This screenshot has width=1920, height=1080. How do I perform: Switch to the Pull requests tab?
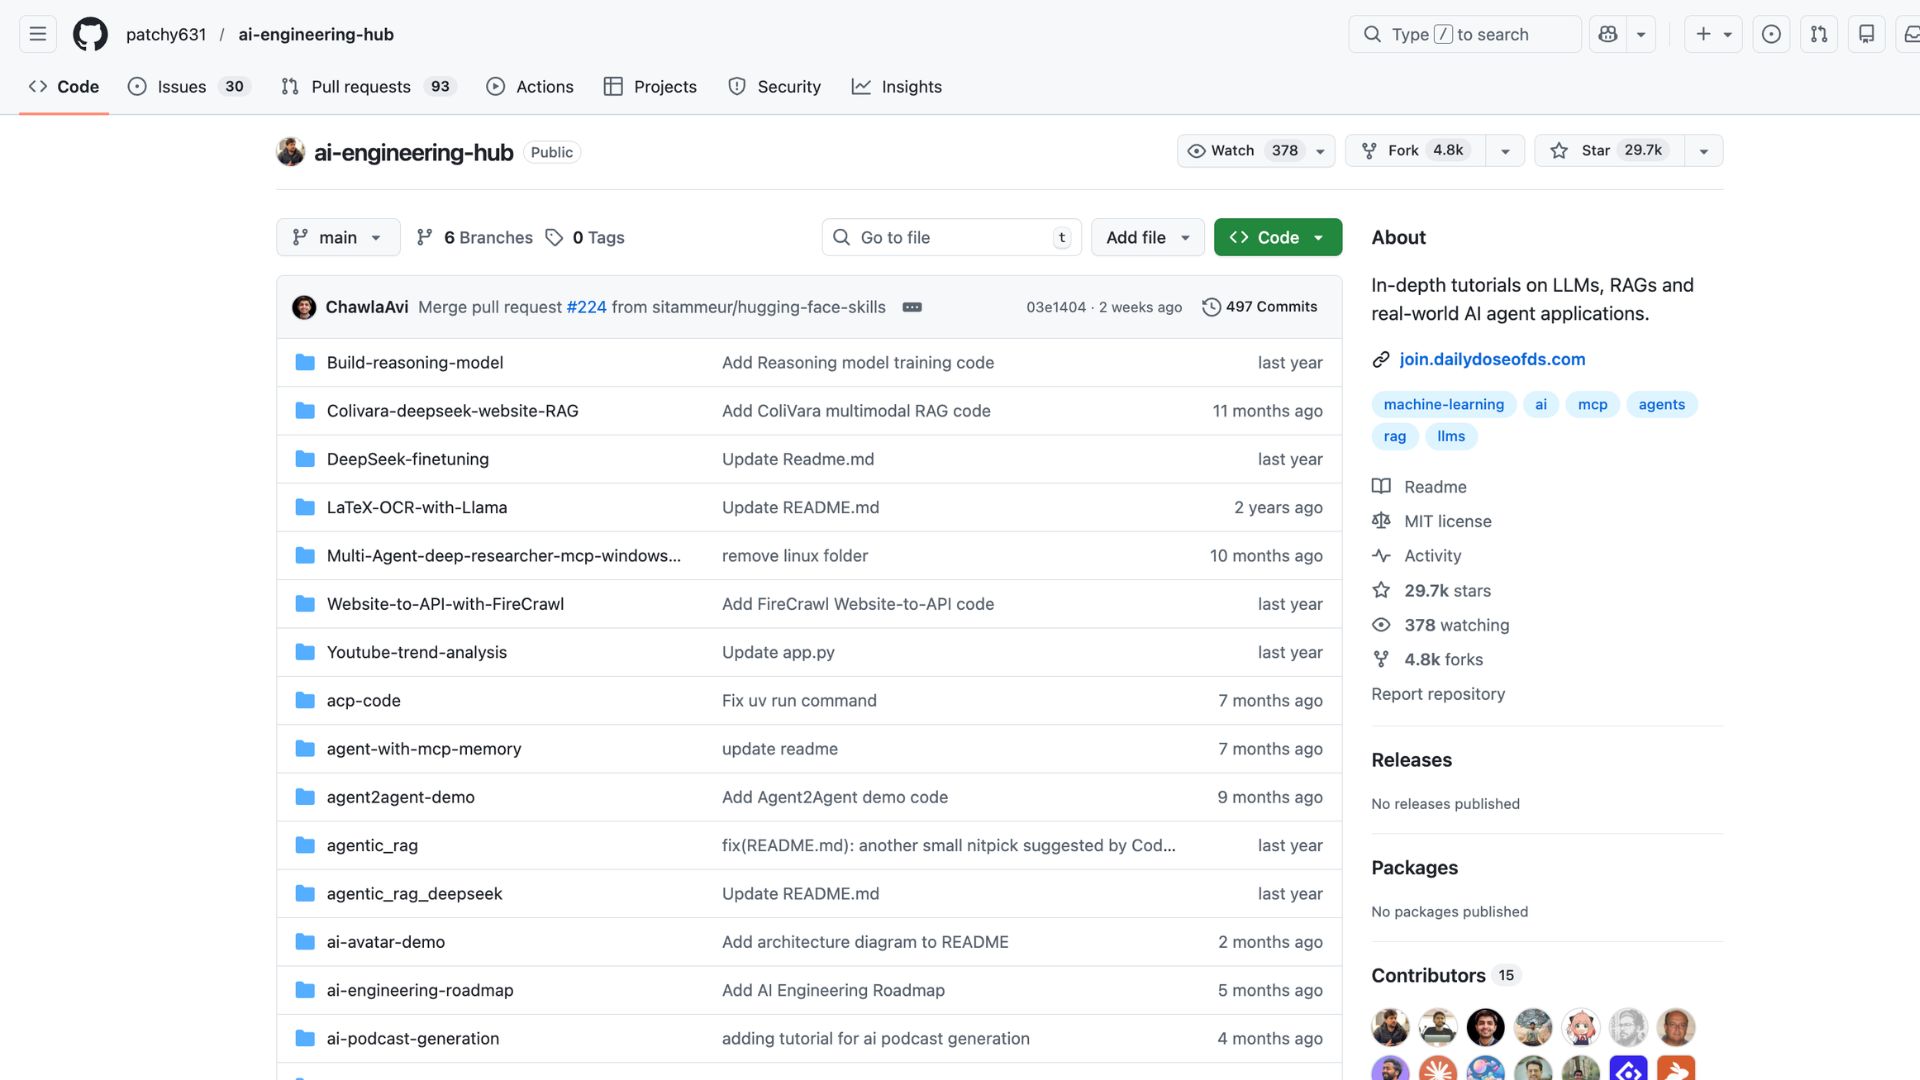(360, 87)
